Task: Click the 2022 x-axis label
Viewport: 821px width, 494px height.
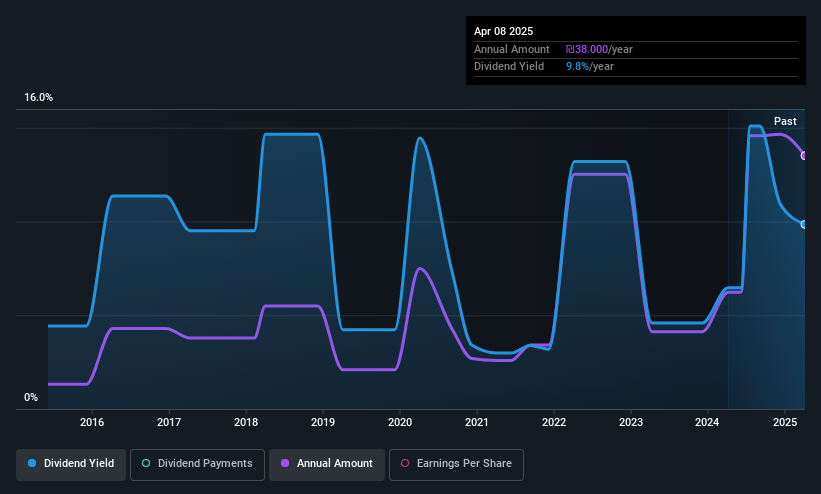Action: [553, 422]
